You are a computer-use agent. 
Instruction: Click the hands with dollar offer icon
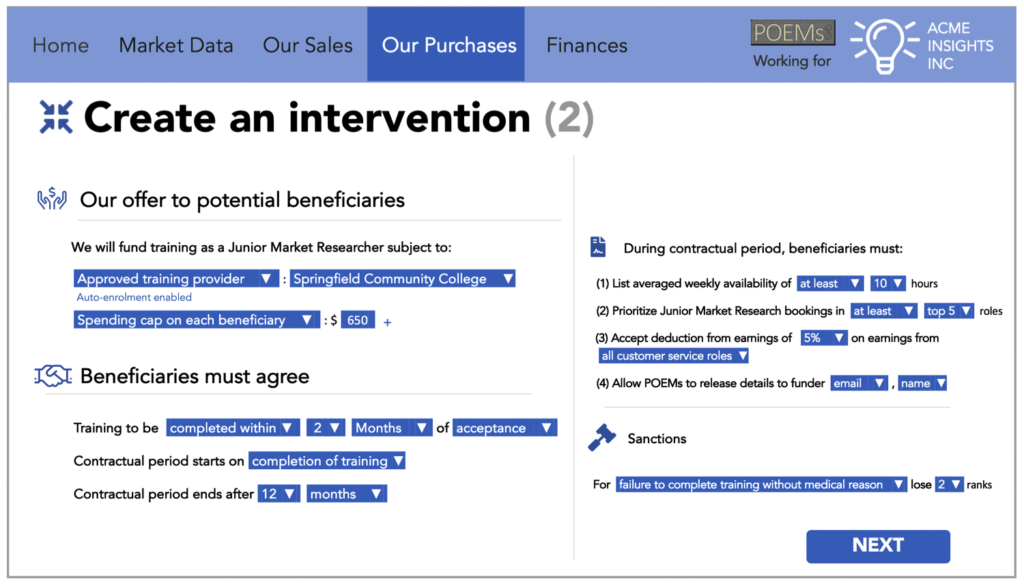[52, 199]
